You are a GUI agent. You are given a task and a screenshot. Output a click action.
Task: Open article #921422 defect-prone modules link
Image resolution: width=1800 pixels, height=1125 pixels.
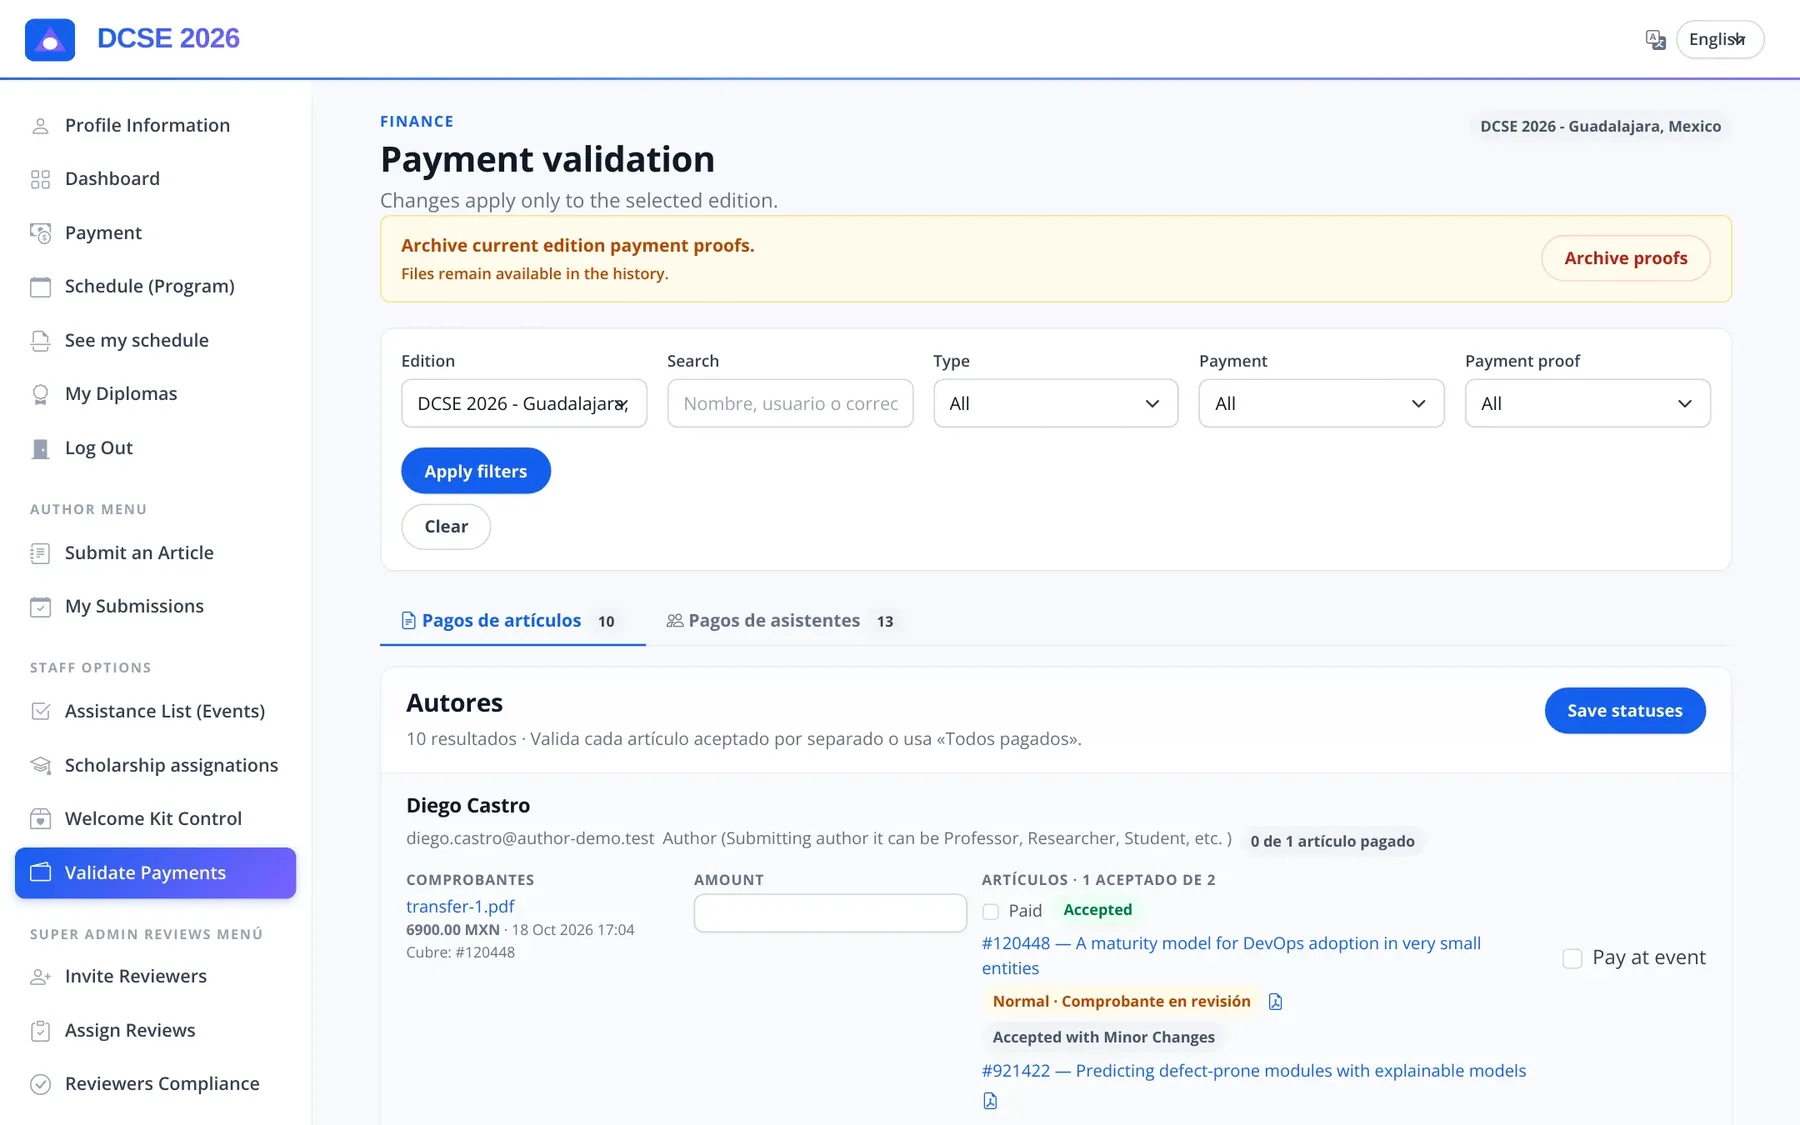tap(1254, 1071)
